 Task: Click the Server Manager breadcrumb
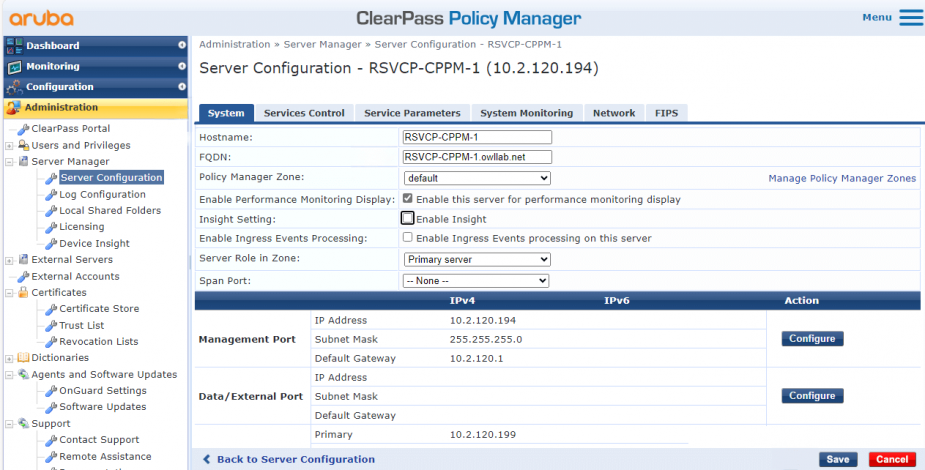click(x=322, y=44)
